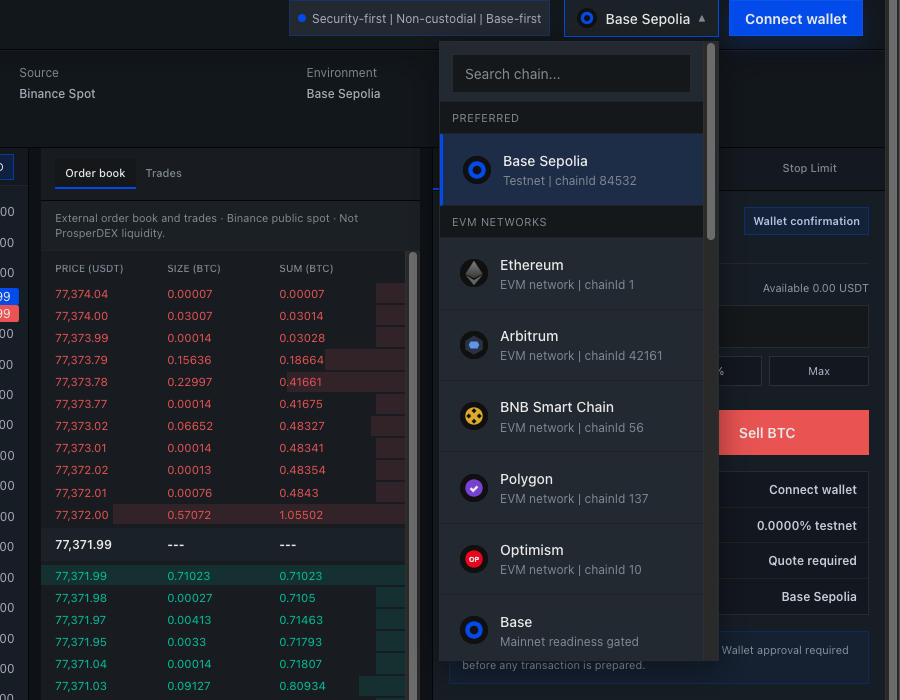Click the Base Sepolia chain icon in the list
900x700 pixels.
click(x=477, y=170)
